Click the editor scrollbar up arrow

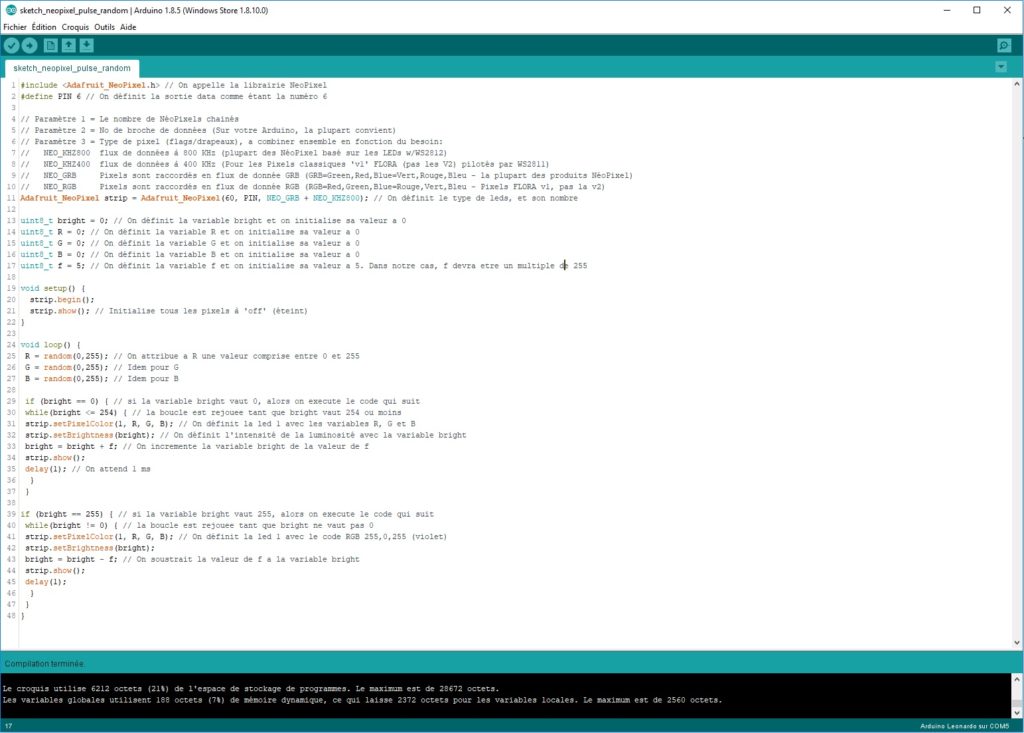click(1017, 84)
